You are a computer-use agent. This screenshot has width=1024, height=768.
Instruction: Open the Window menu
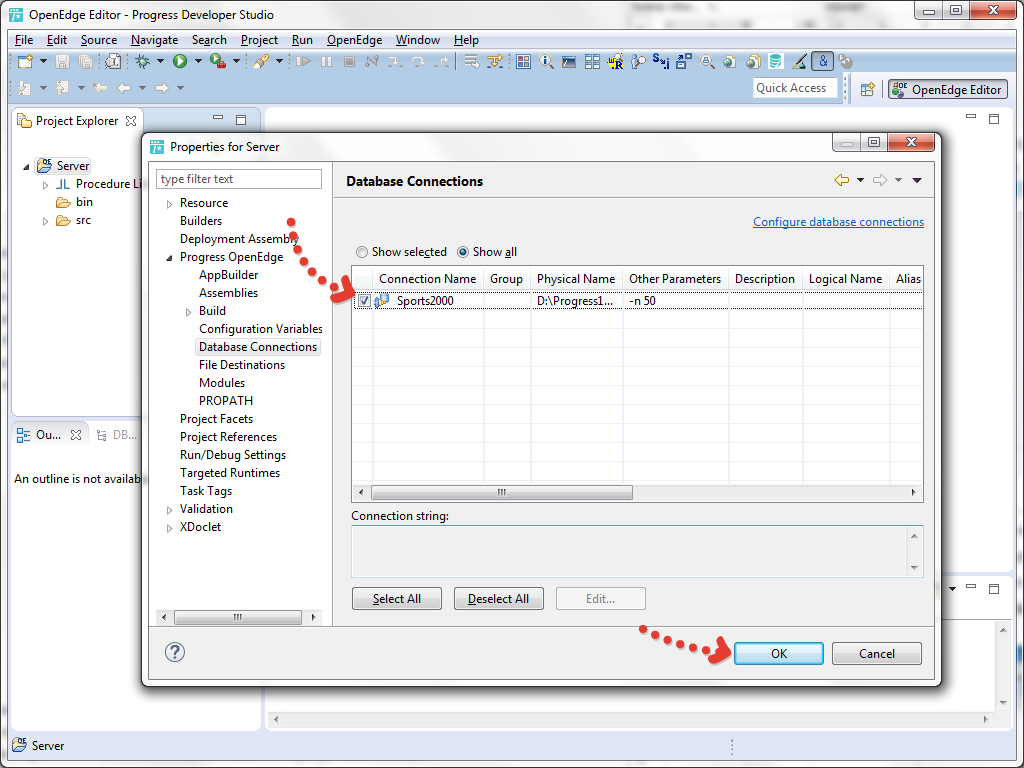[x=417, y=40]
